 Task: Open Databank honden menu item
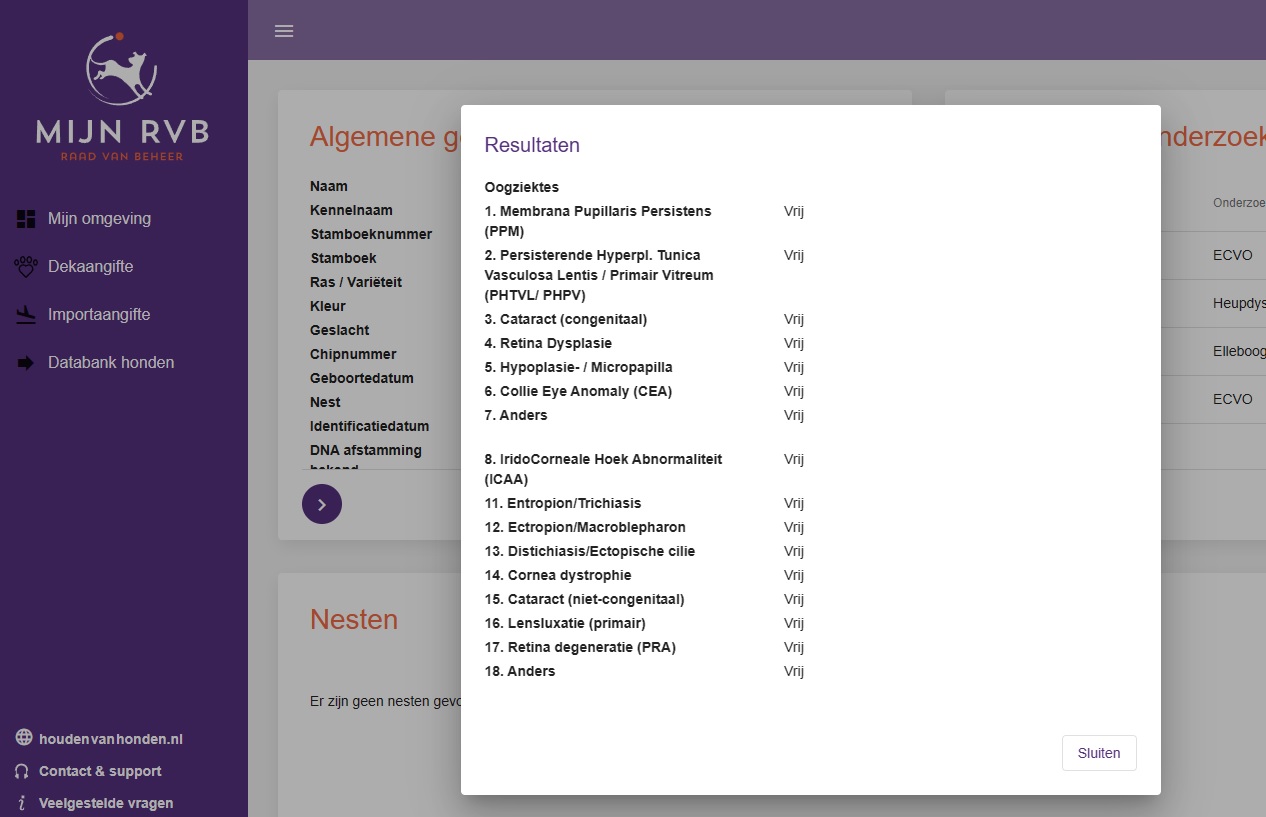[x=111, y=363]
